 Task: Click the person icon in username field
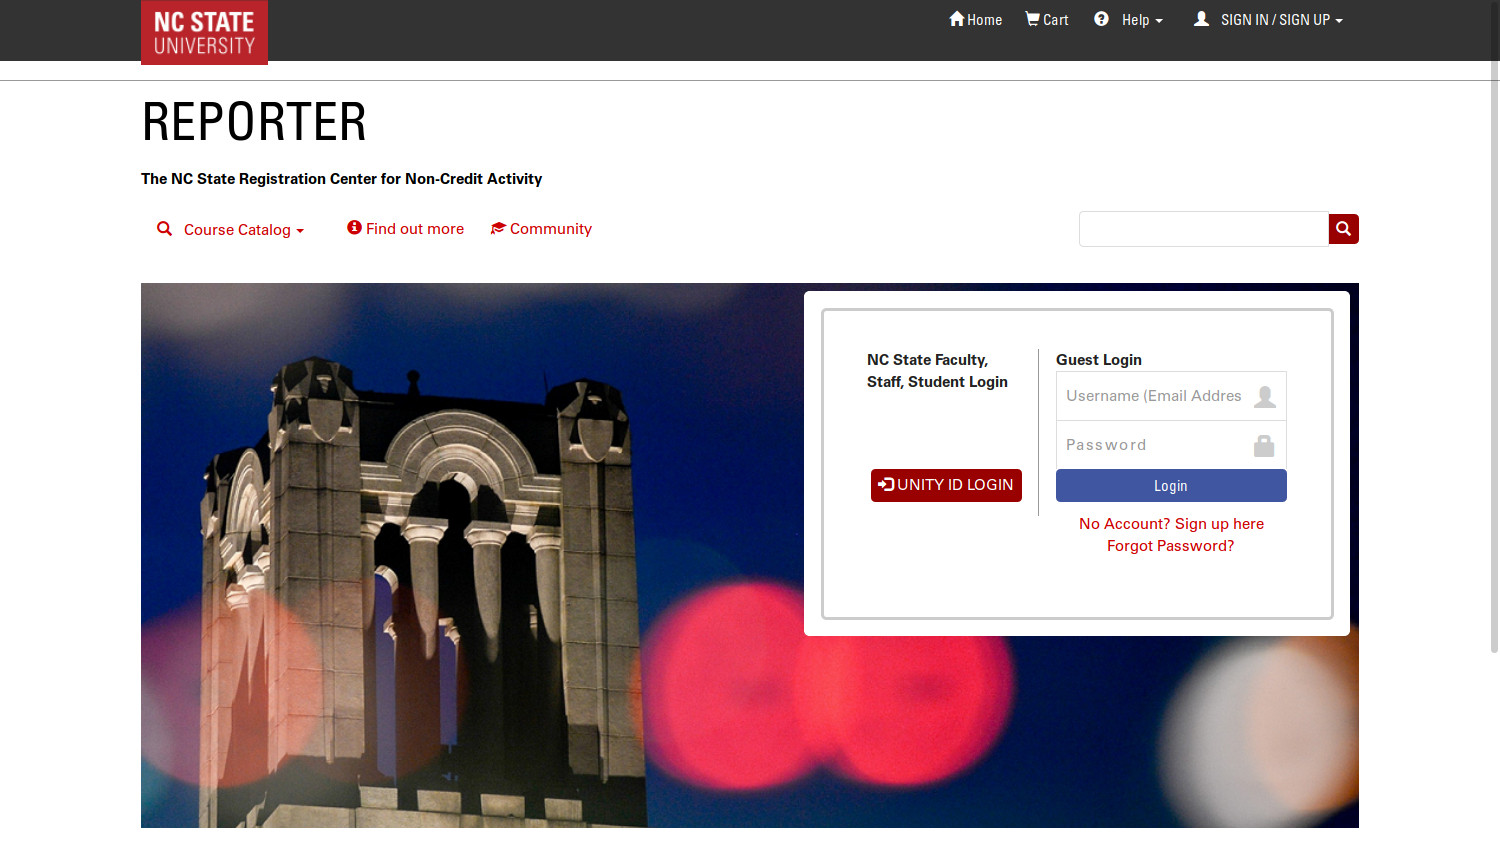point(1264,396)
